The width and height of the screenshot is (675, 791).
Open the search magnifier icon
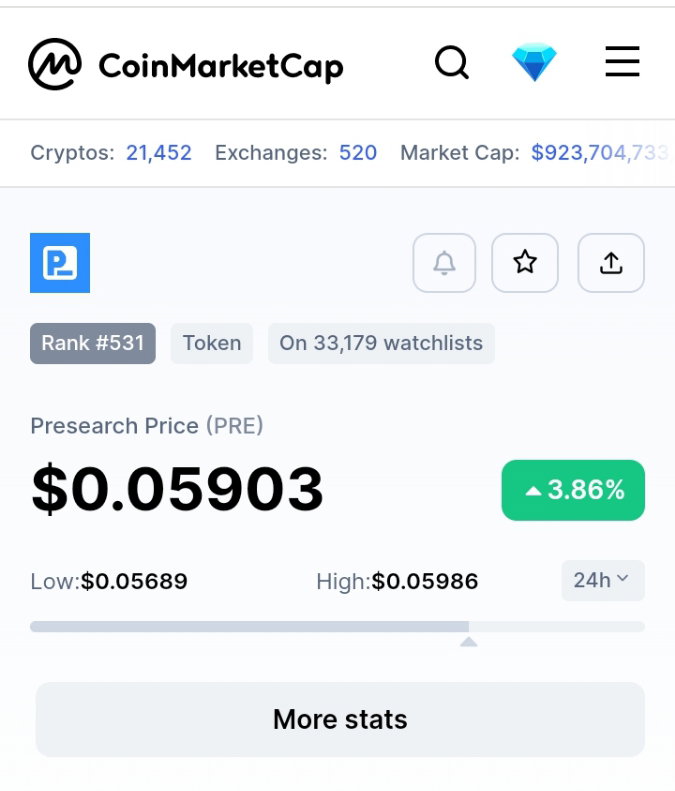click(452, 63)
